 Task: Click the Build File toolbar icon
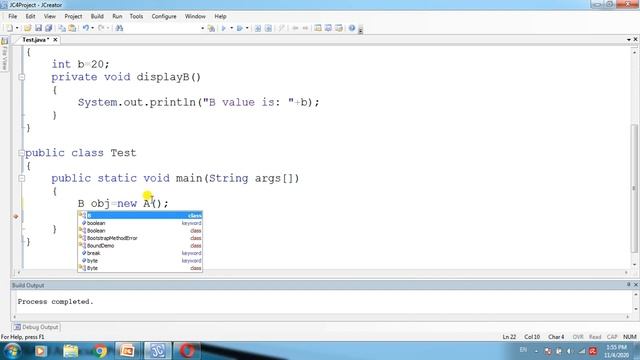coord(269,28)
